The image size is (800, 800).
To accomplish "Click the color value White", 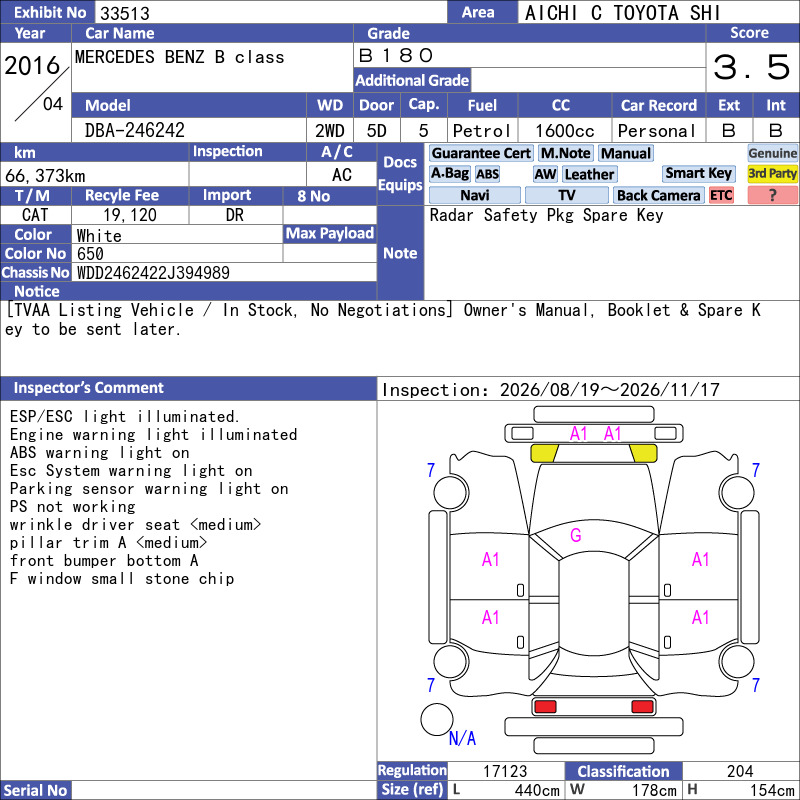I will [99, 236].
